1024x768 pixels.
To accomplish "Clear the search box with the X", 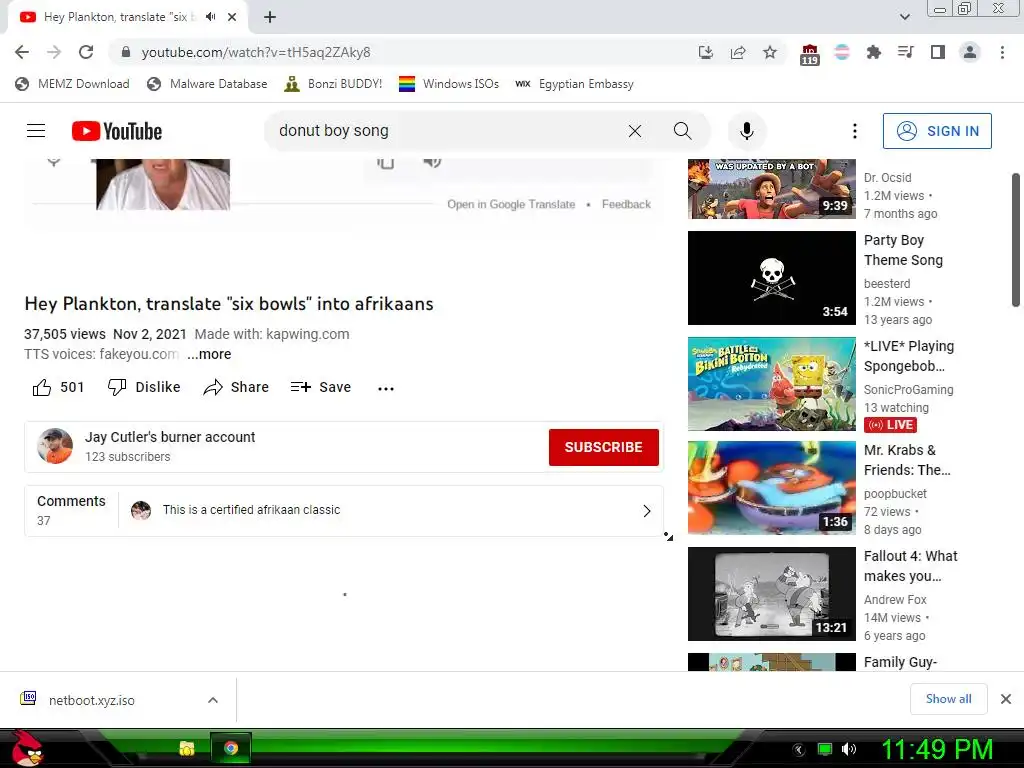I will point(634,131).
